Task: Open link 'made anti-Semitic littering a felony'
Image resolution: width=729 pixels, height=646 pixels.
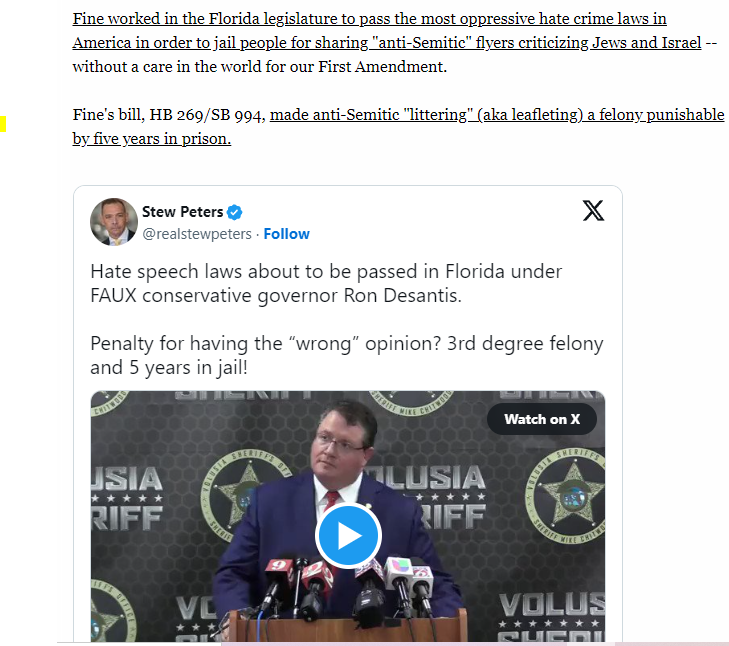Action: (497, 114)
